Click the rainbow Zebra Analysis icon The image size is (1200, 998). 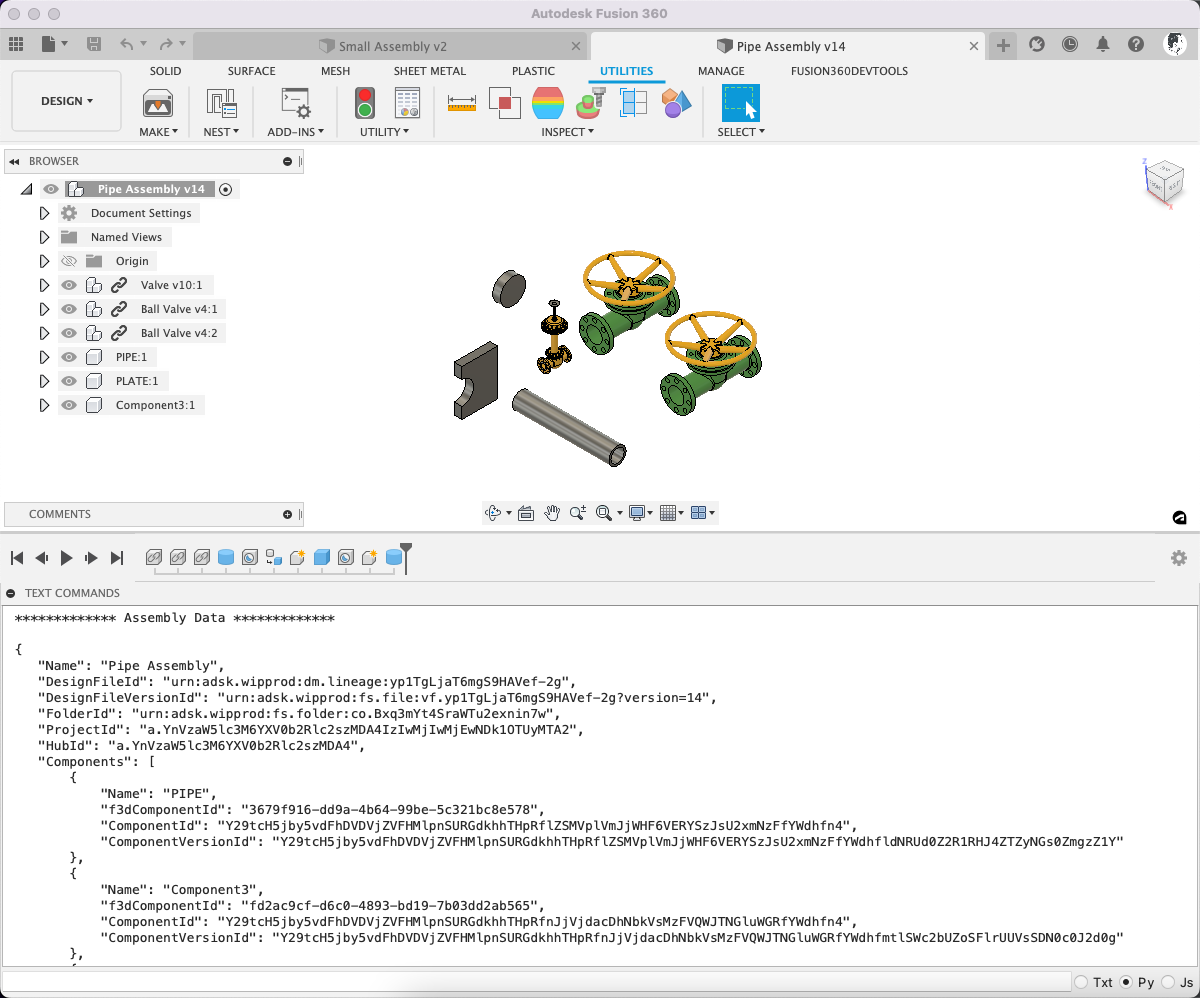coord(548,103)
